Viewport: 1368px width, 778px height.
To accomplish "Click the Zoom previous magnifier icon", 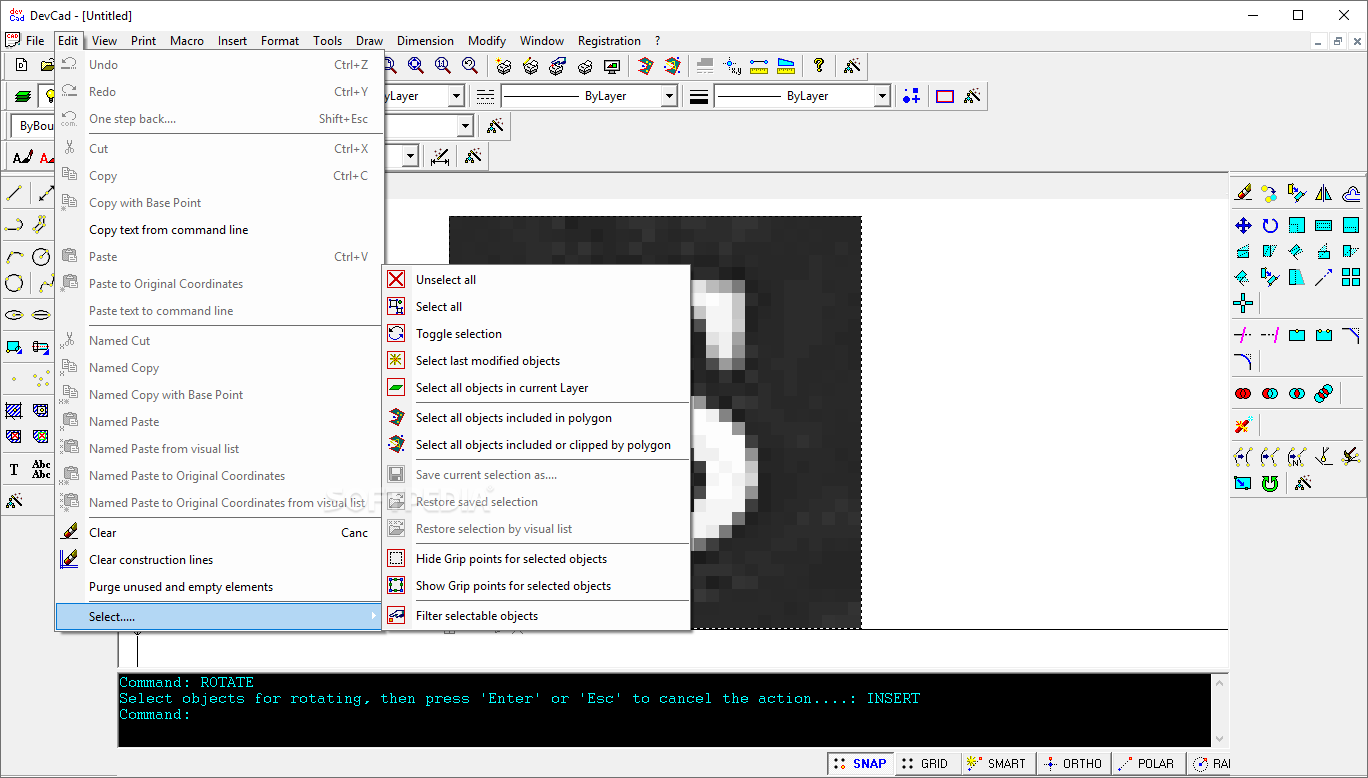I will [469, 65].
